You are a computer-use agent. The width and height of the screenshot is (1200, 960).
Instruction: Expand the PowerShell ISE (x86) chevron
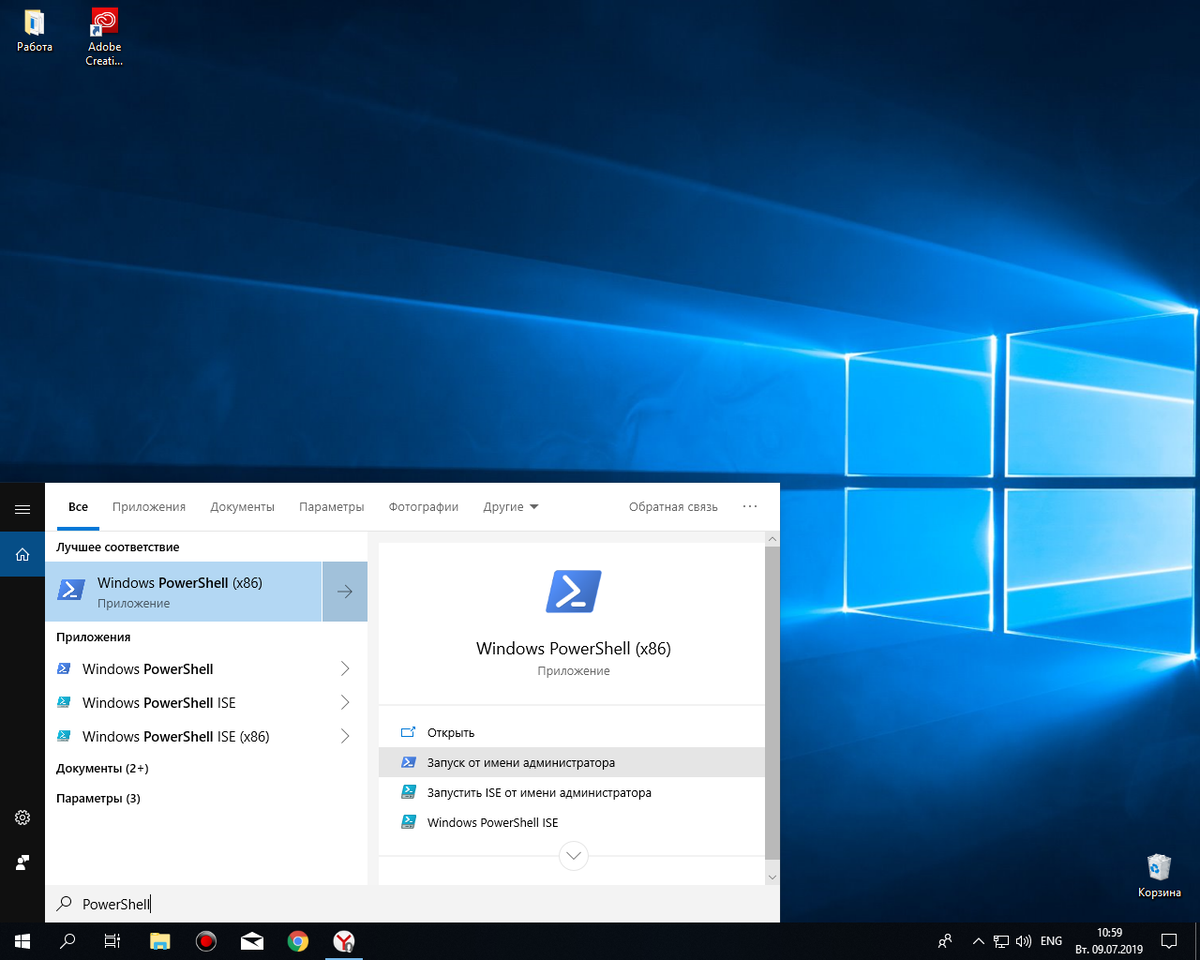pyautogui.click(x=345, y=737)
